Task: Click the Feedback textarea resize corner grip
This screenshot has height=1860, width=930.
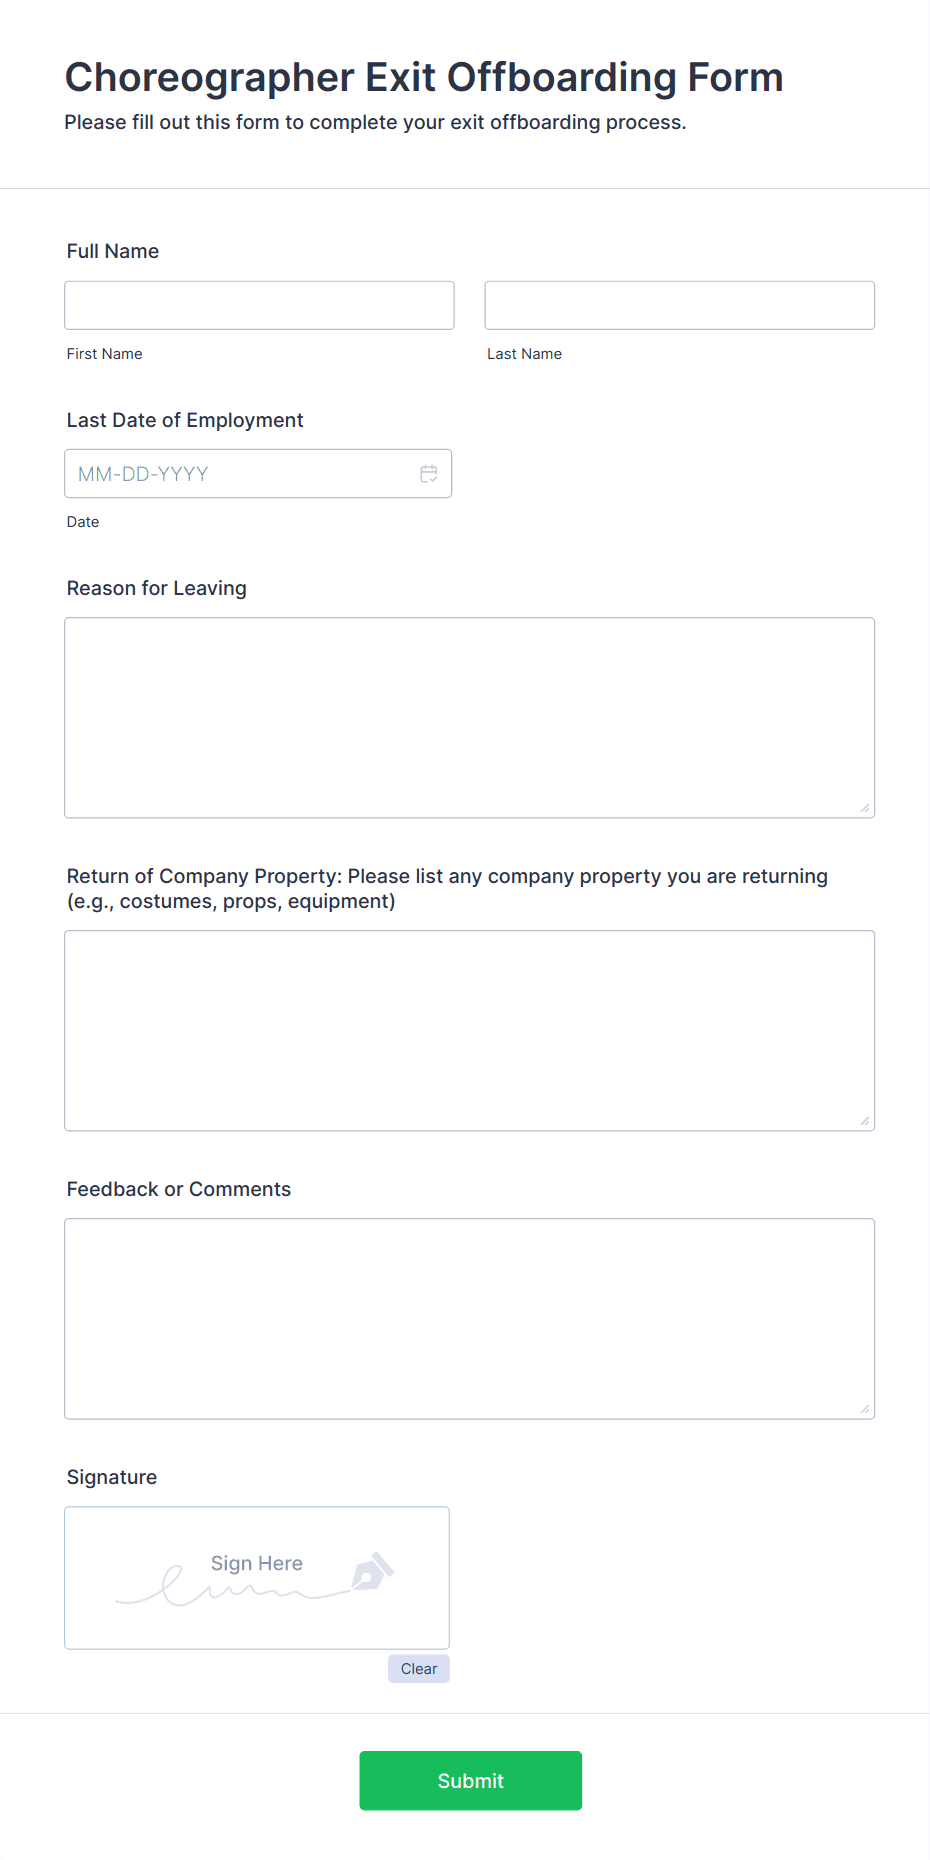Action: pos(865,1409)
